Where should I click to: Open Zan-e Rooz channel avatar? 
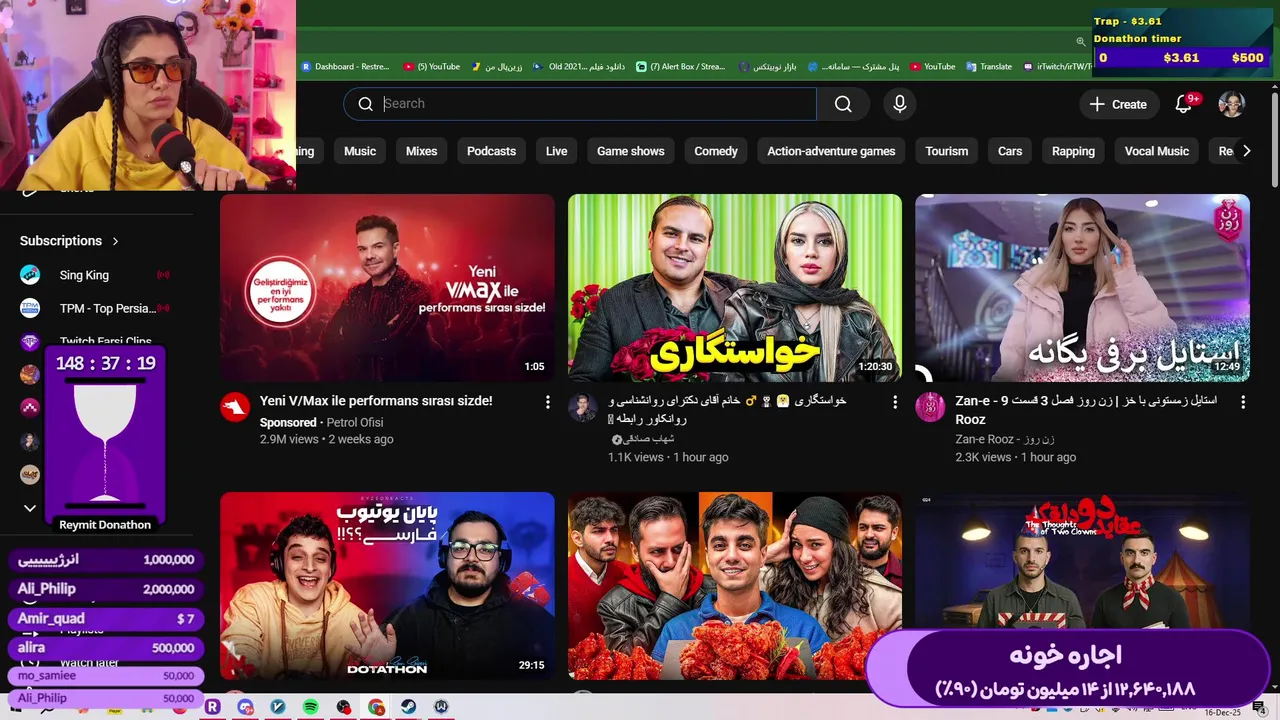930,407
